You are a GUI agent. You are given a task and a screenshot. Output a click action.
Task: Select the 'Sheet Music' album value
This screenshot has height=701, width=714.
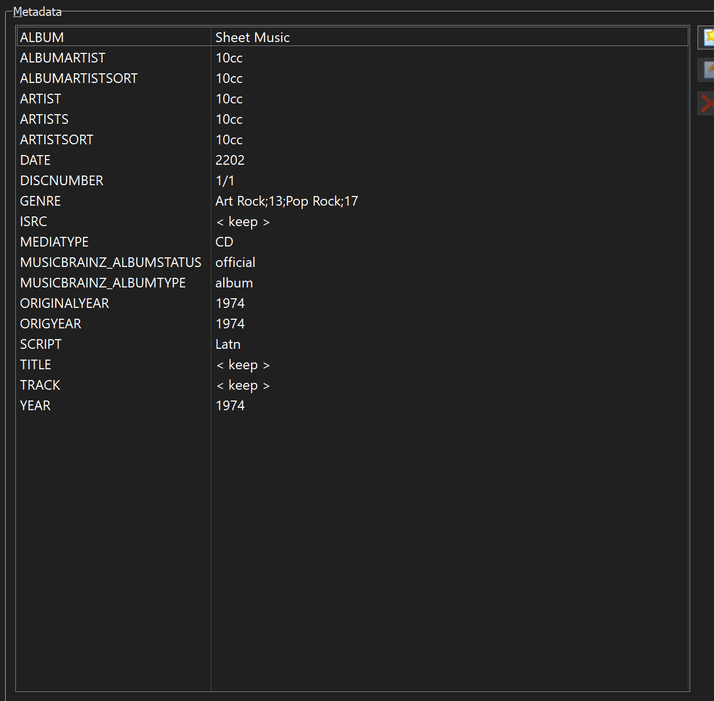[252, 37]
